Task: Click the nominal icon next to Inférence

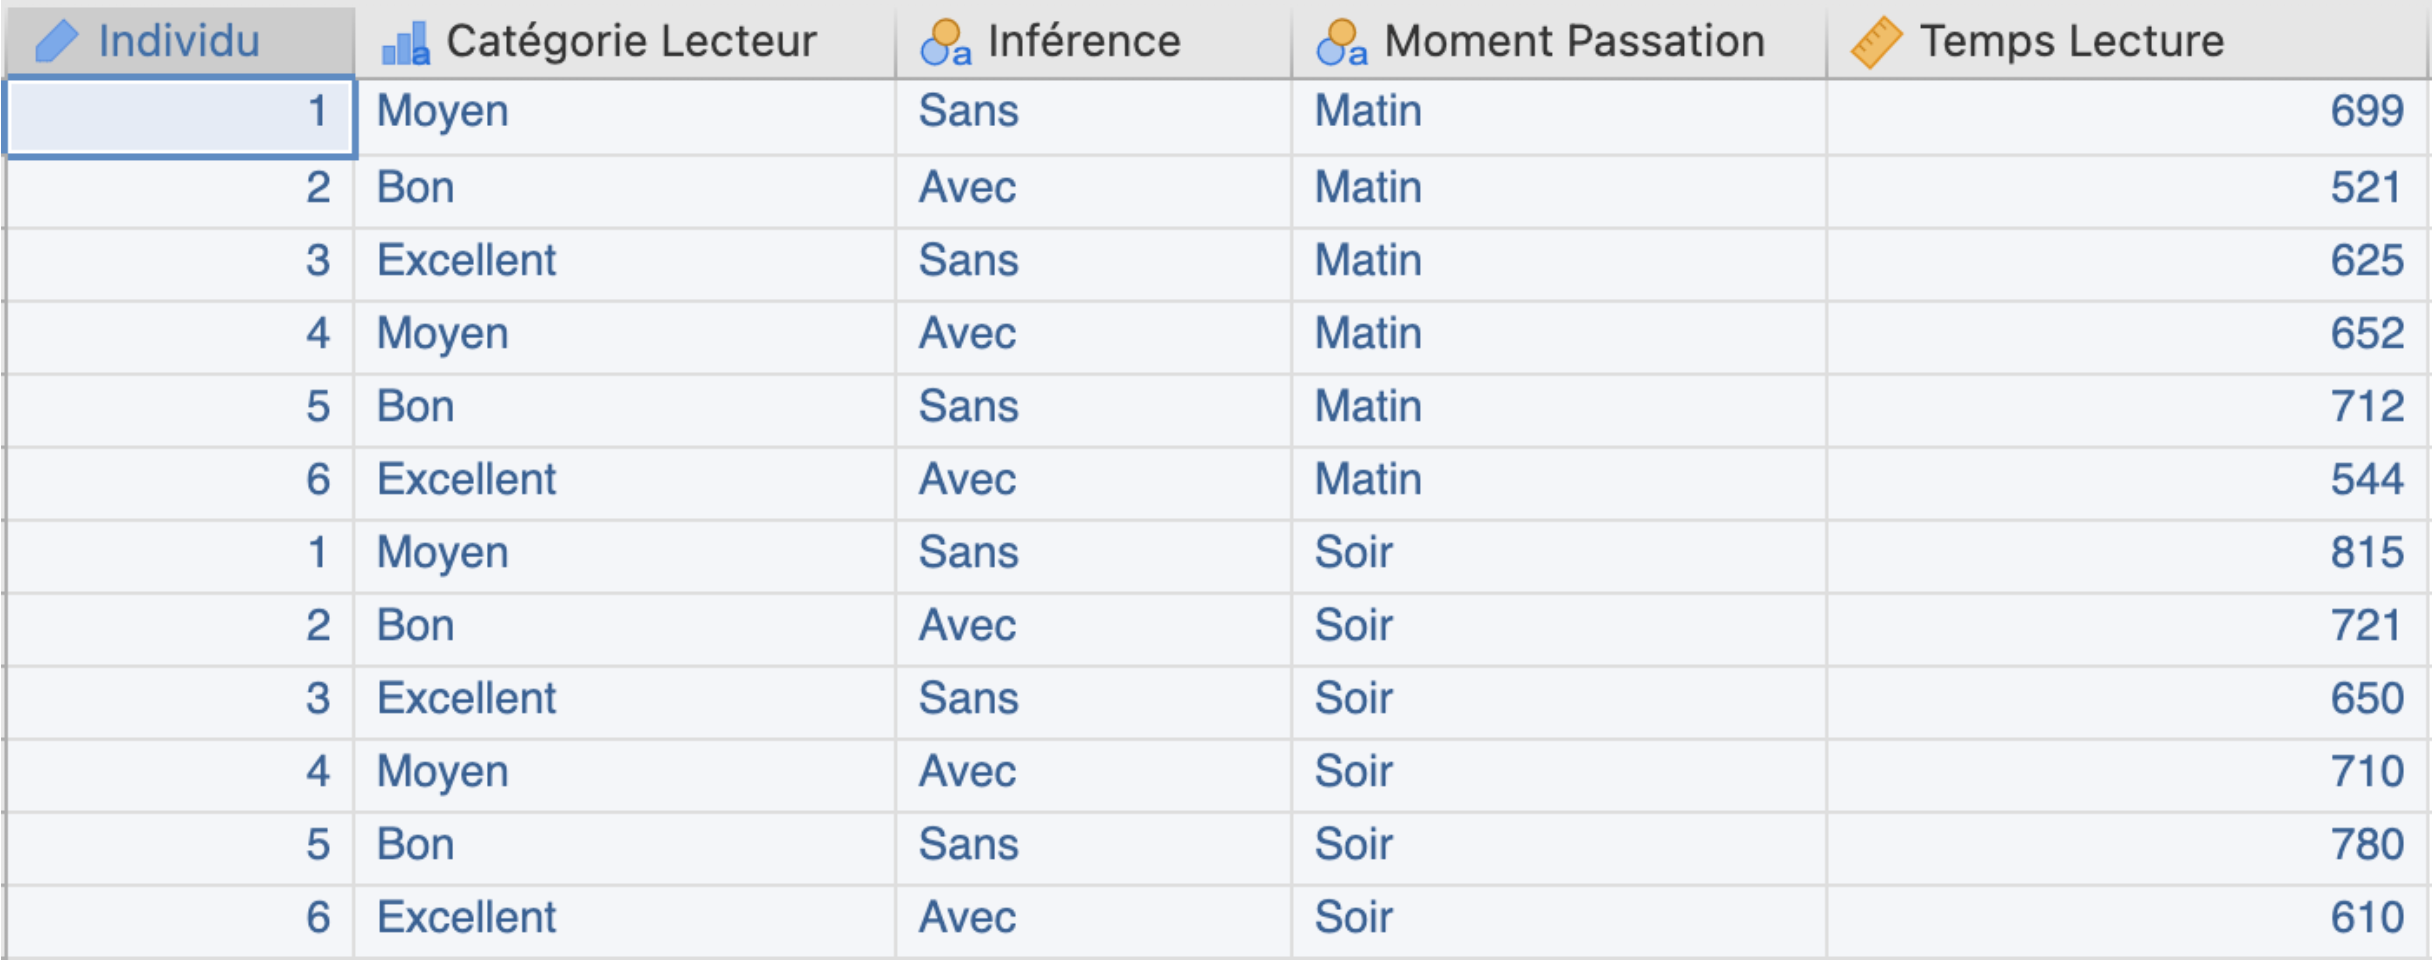Action: 945,43
